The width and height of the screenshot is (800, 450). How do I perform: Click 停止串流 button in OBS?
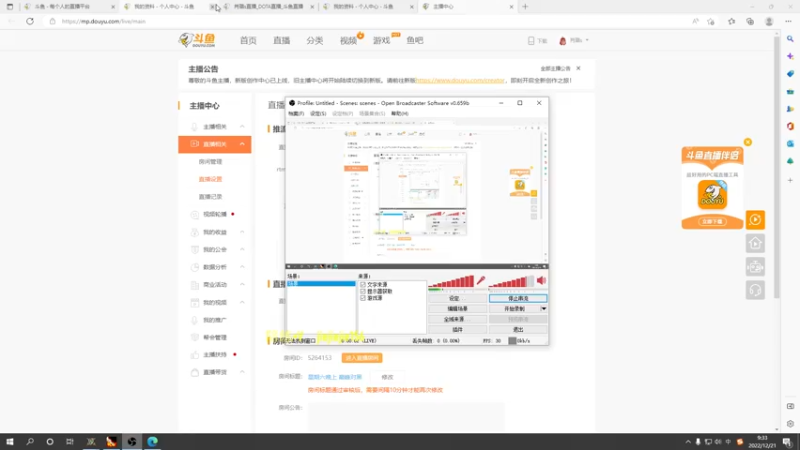click(518, 298)
